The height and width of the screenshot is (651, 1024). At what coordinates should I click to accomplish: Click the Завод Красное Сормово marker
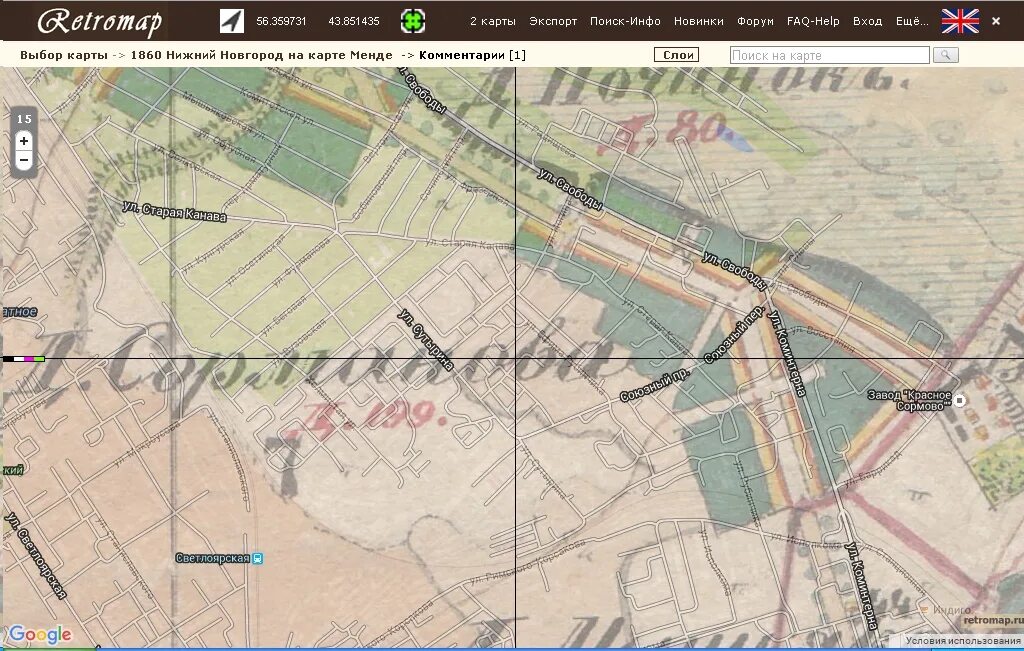pyautogui.click(x=959, y=400)
